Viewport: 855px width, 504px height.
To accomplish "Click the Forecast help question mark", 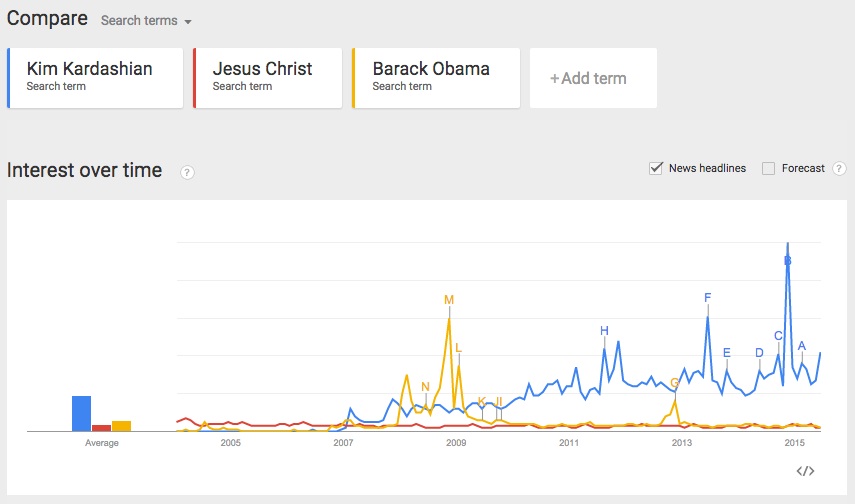I will click(x=839, y=169).
